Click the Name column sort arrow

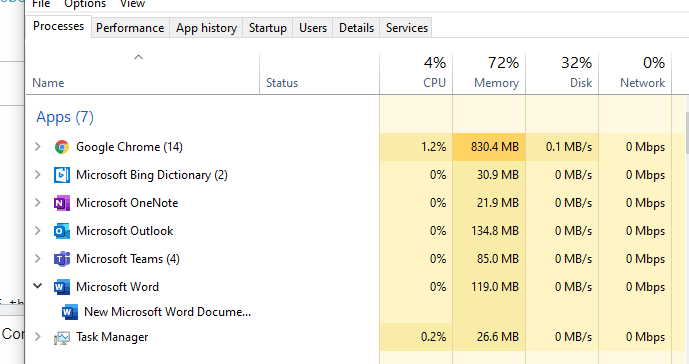pyautogui.click(x=138, y=57)
